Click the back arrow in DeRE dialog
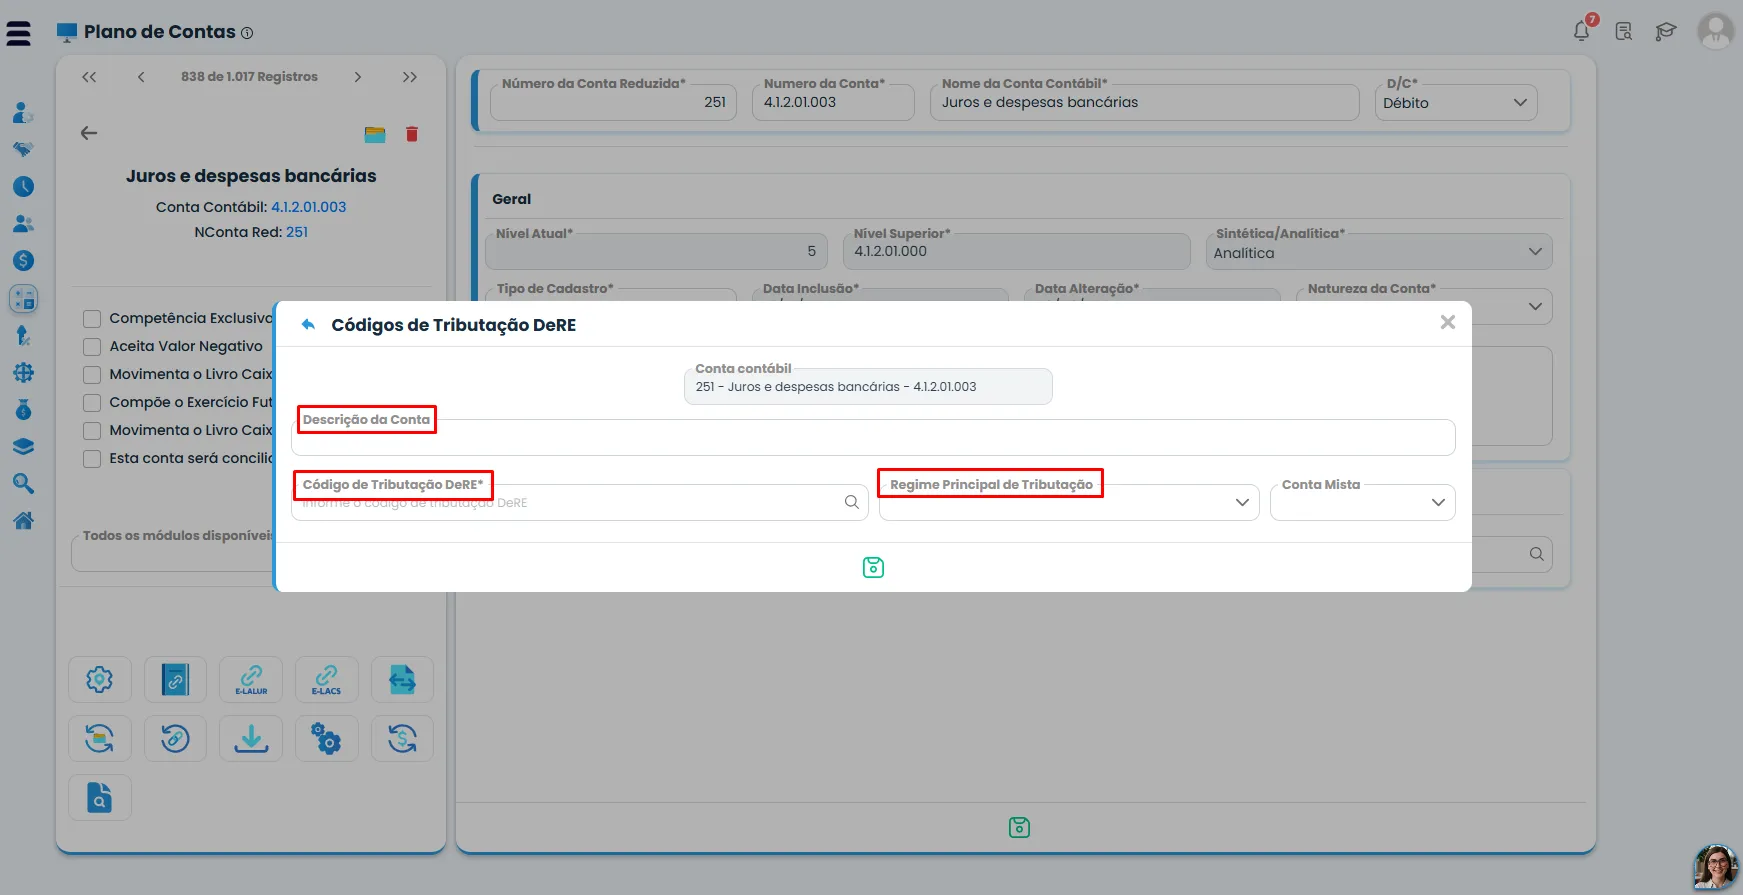1743x895 pixels. 308,324
